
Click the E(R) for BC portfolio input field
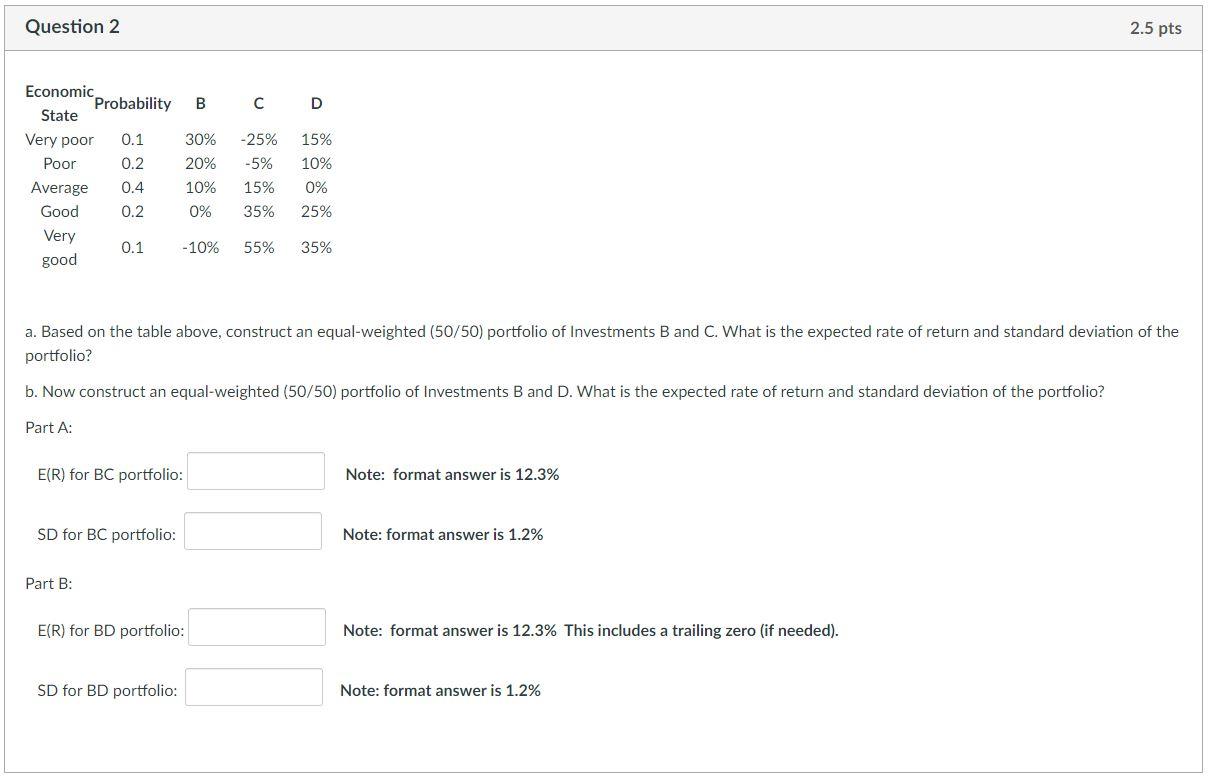255,470
